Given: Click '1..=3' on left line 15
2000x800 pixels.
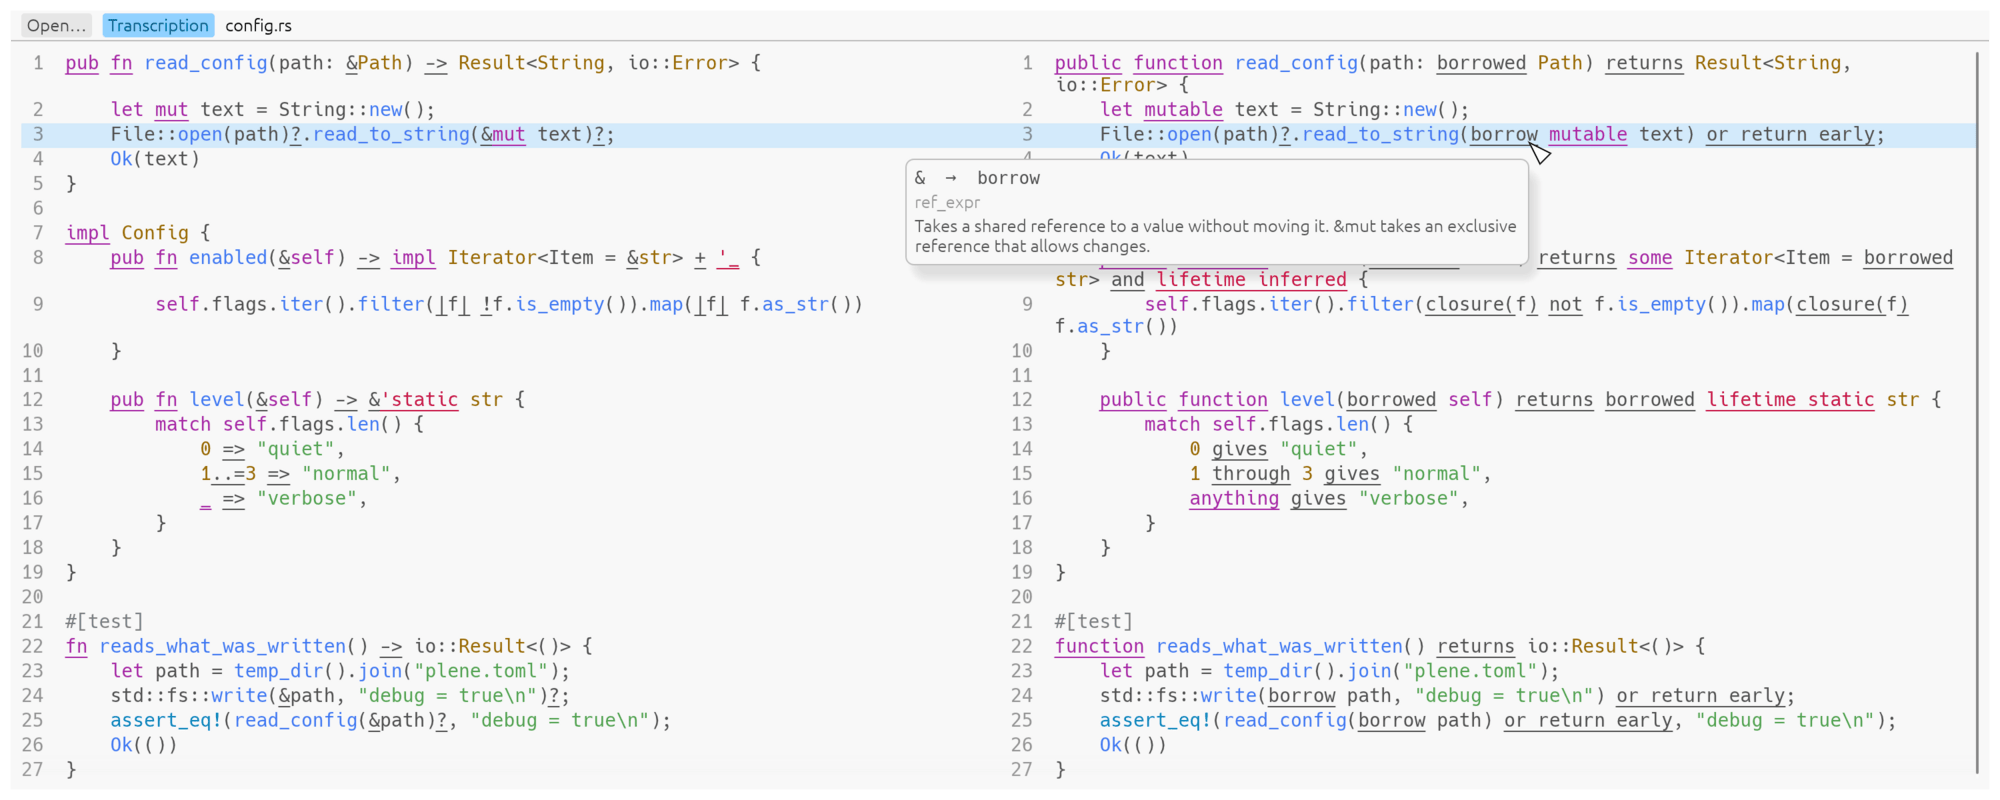Looking at the screenshot, I should click(x=228, y=474).
